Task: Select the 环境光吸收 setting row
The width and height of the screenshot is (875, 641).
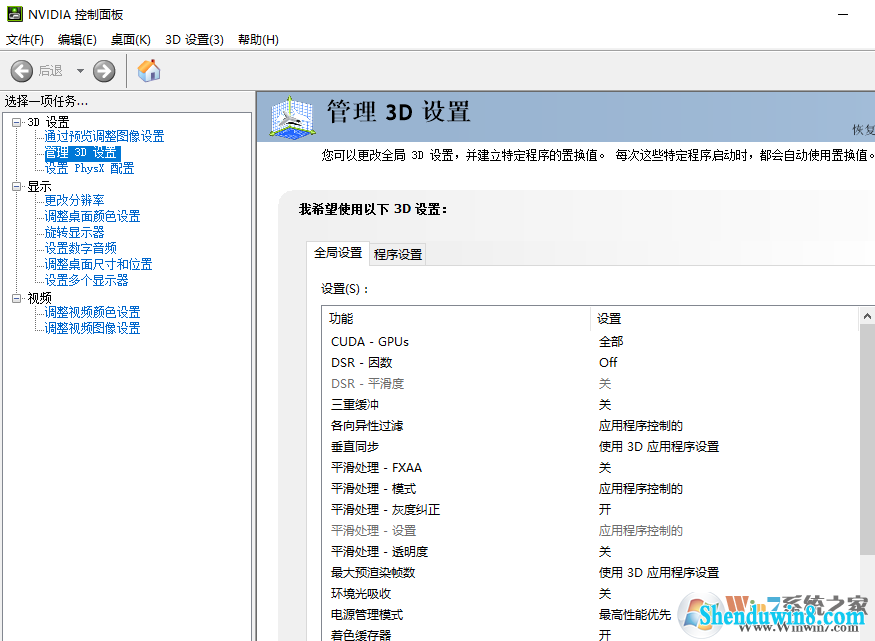Action: point(590,594)
